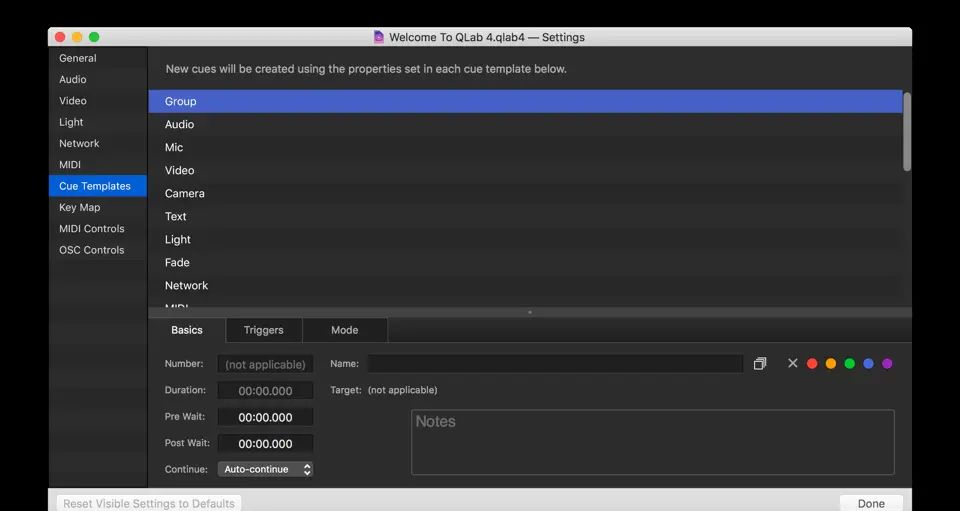The image size is (960, 511).
Task: Open the Continue dropdown set to Auto-continue
Action: [265, 469]
